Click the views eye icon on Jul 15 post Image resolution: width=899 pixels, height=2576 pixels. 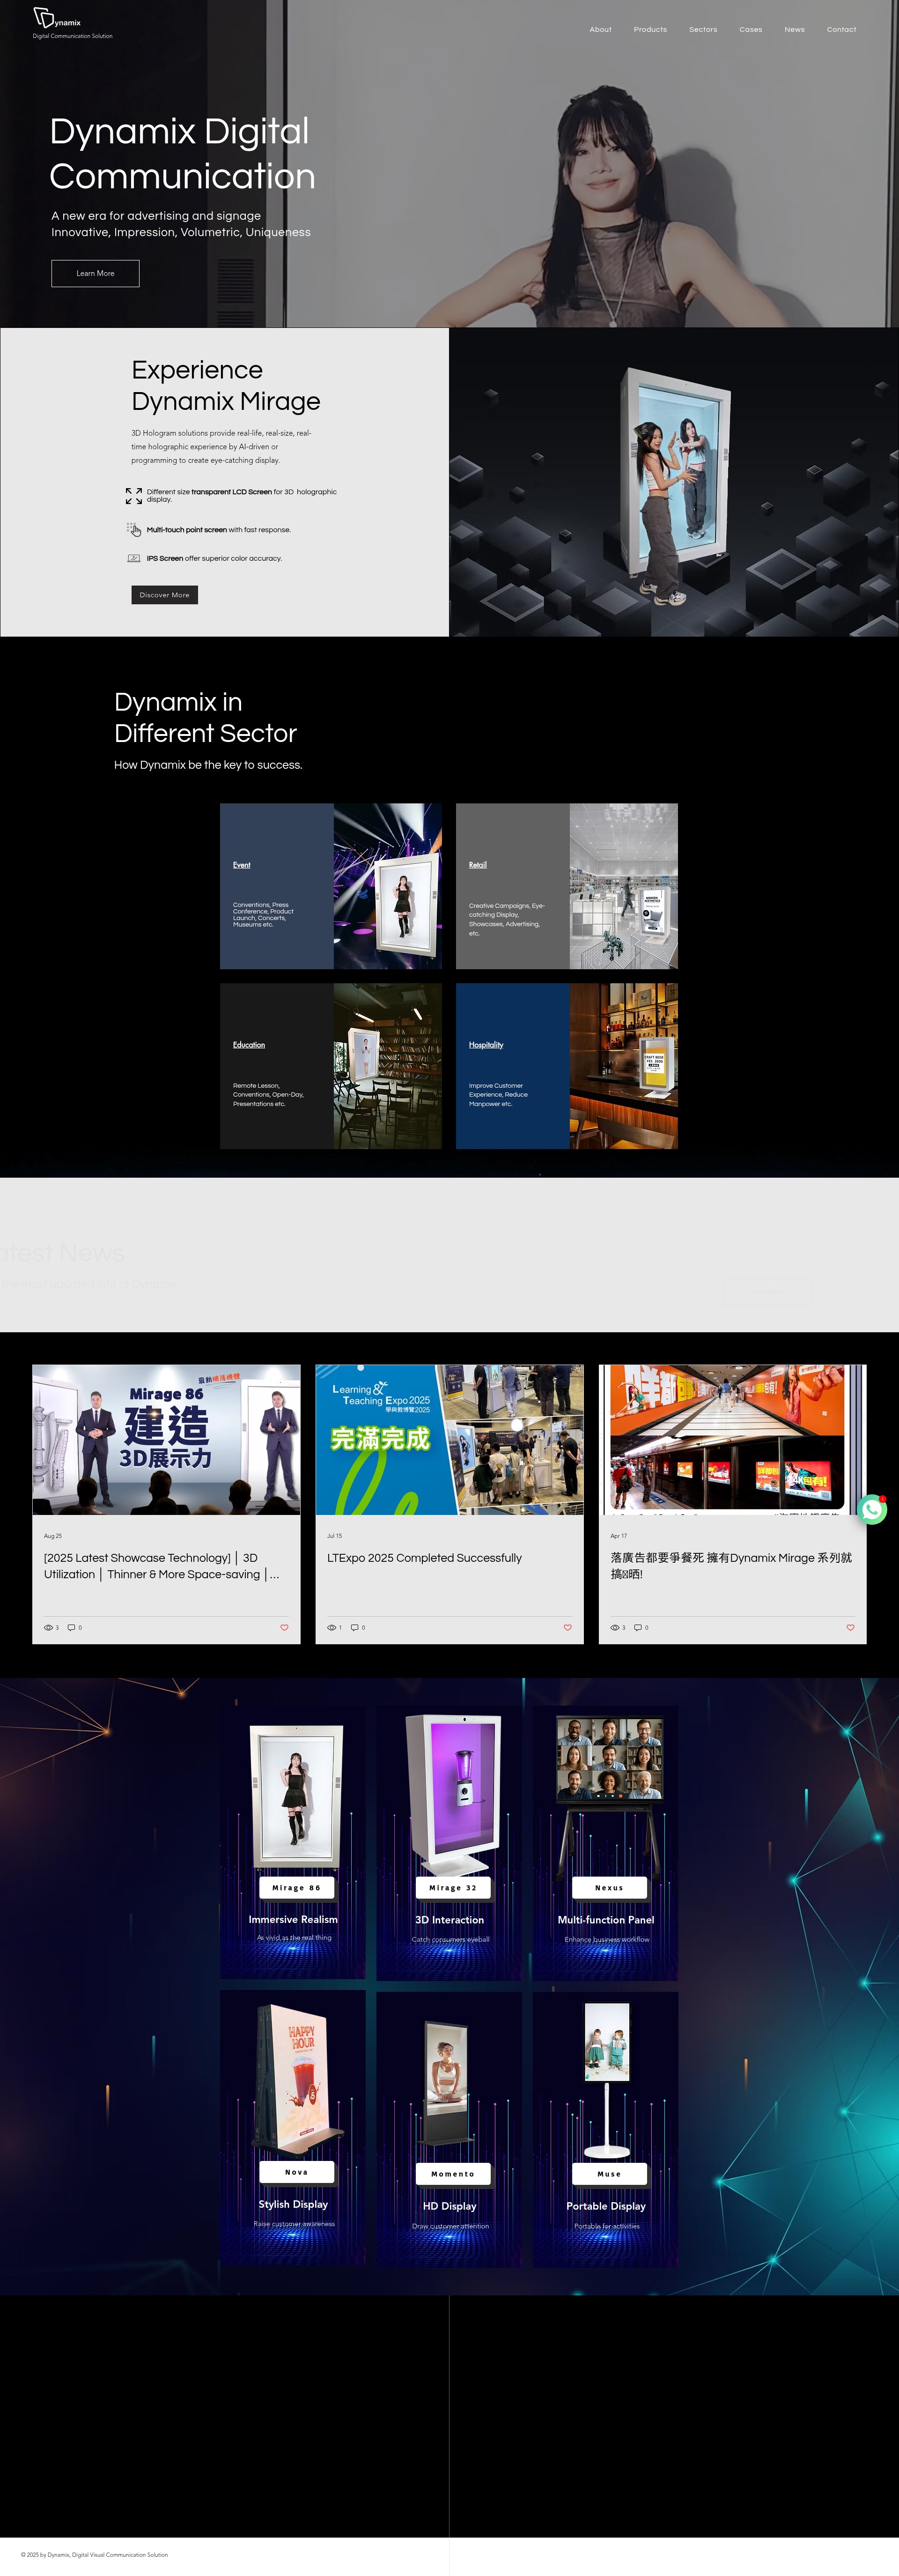point(331,1627)
